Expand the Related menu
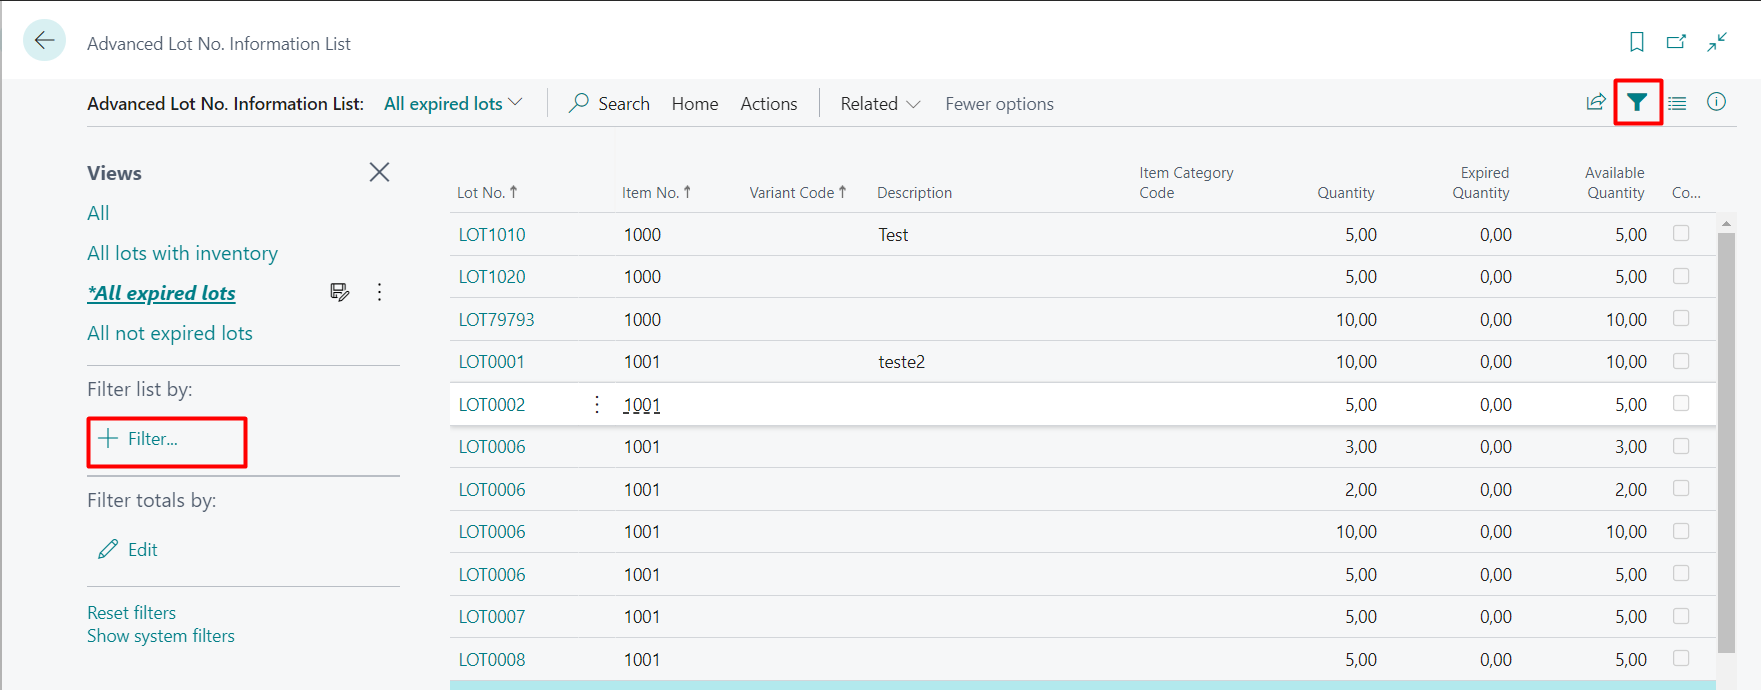Image resolution: width=1761 pixels, height=690 pixels. pos(879,104)
